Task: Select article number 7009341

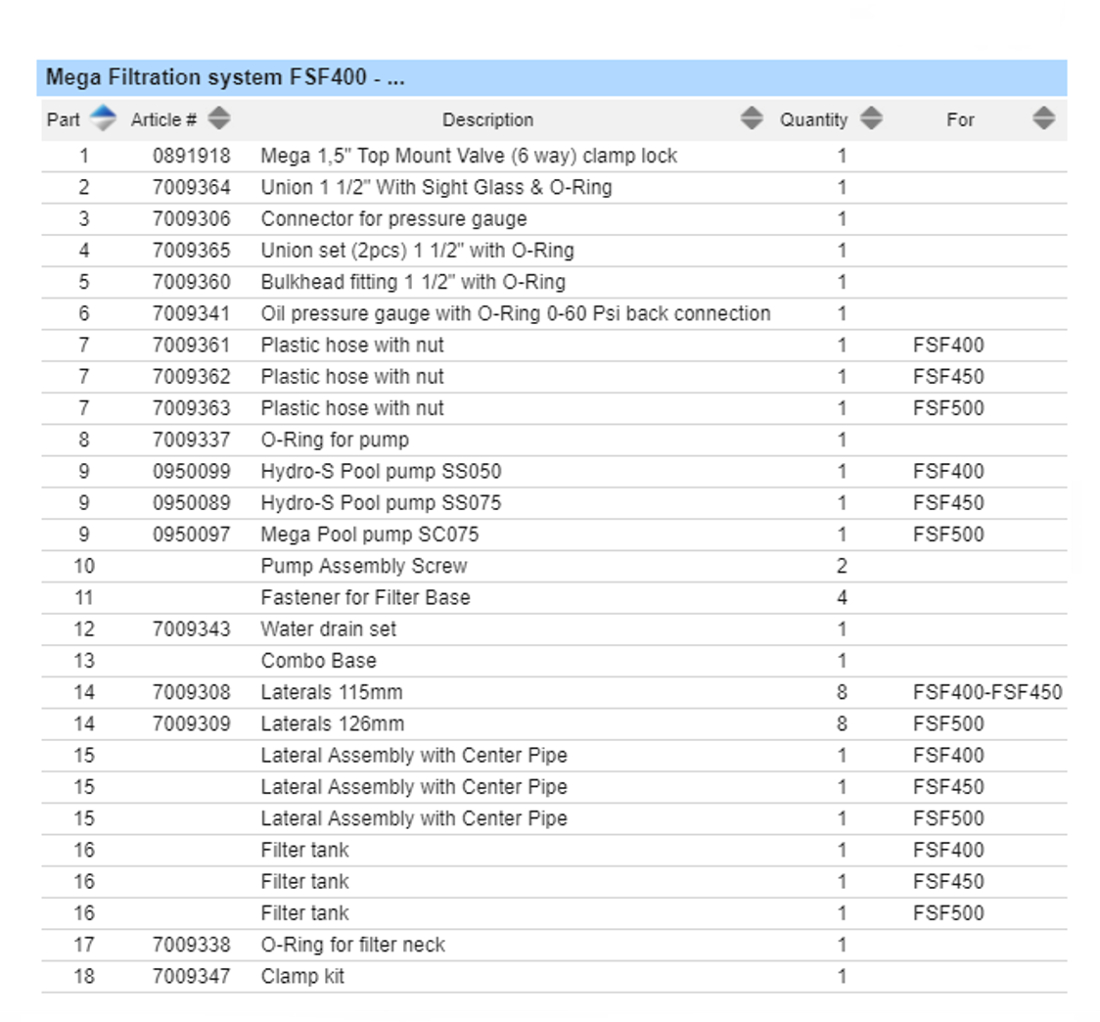Action: click(x=192, y=314)
